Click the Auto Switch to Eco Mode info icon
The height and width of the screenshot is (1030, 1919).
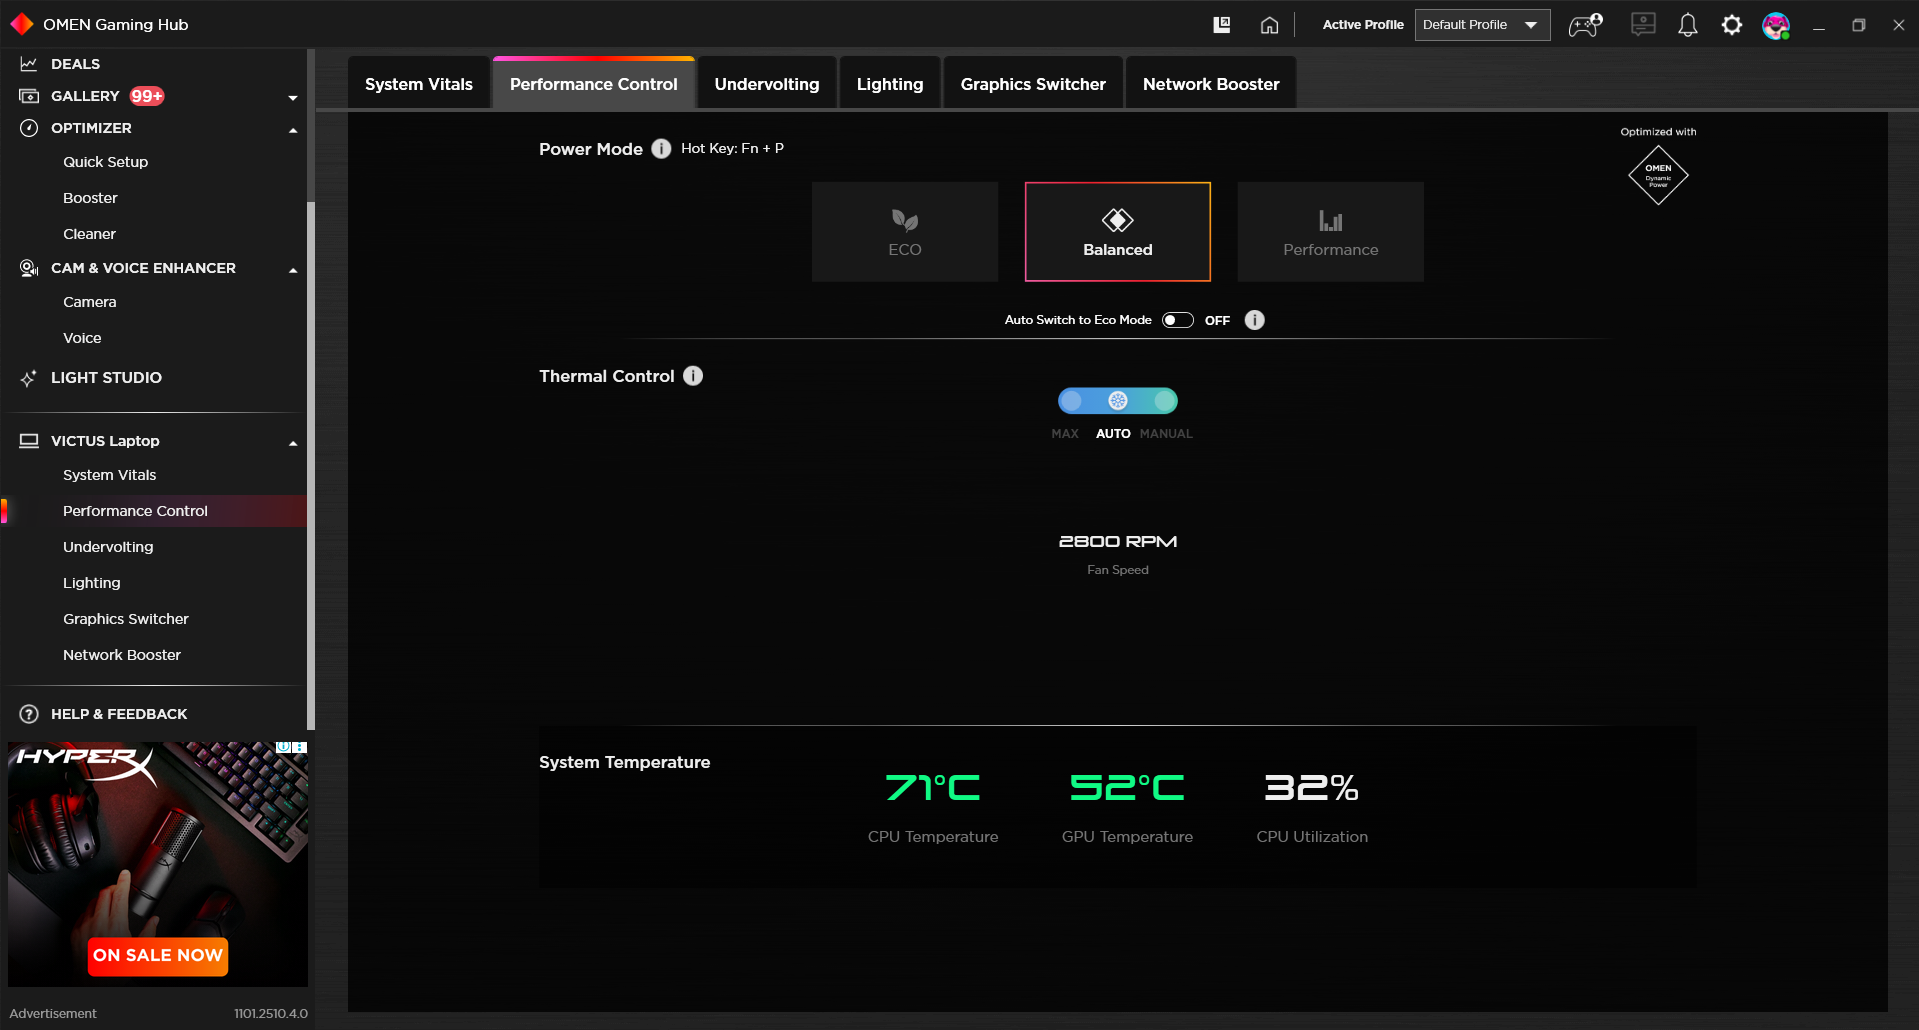click(x=1255, y=320)
